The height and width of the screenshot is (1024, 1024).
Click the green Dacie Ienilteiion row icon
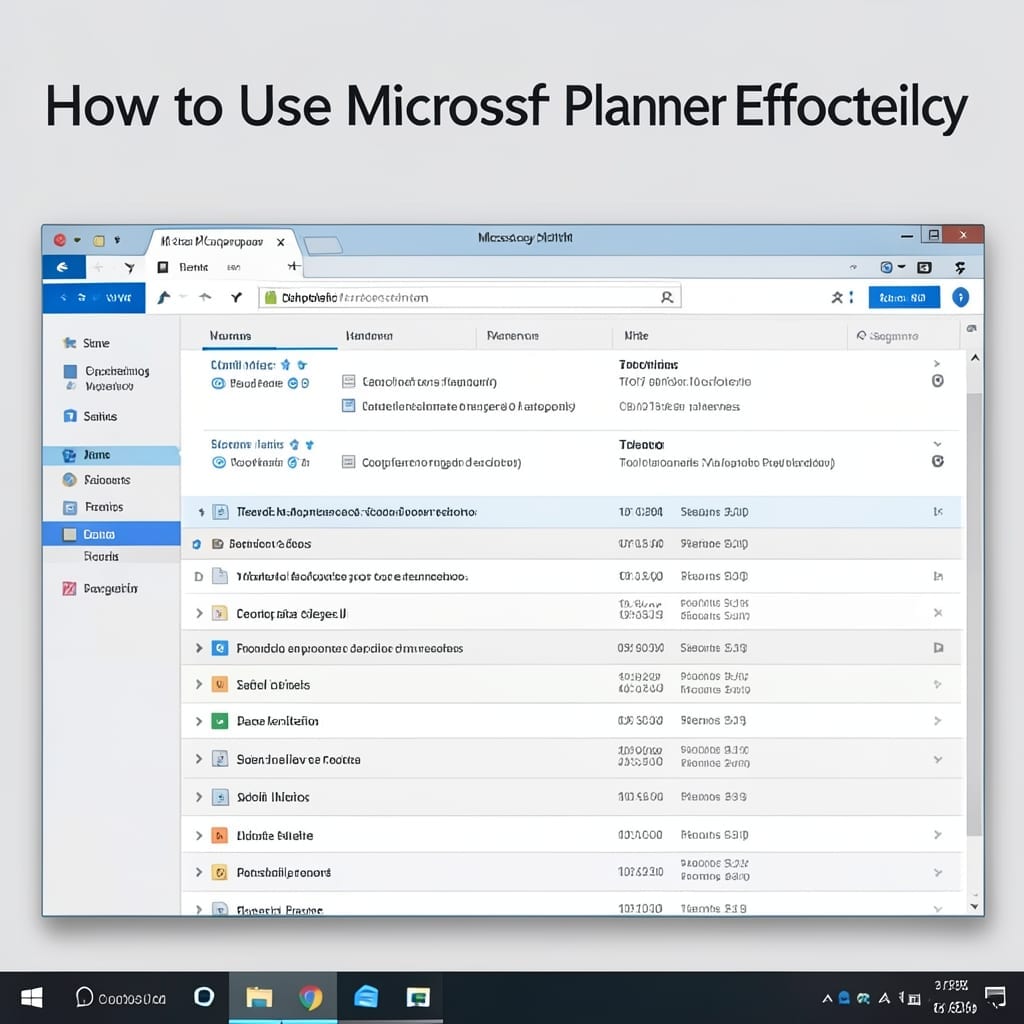tap(220, 721)
